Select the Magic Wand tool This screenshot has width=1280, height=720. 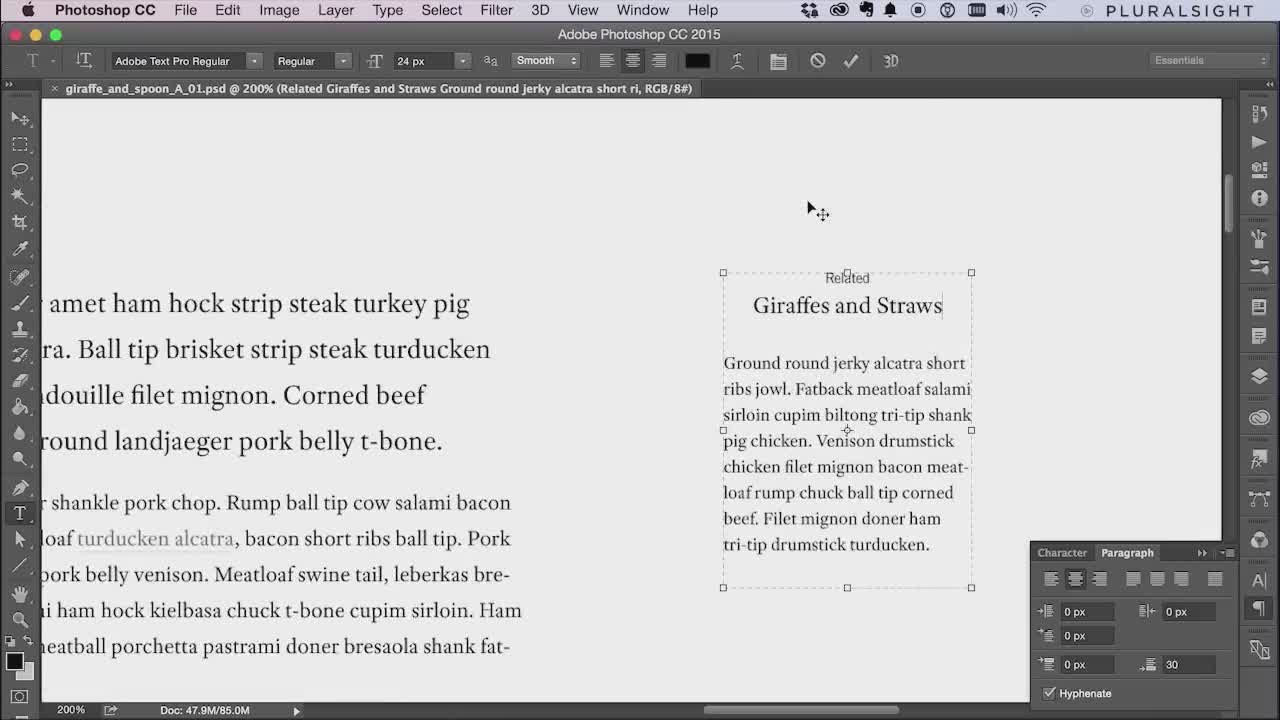click(19, 196)
